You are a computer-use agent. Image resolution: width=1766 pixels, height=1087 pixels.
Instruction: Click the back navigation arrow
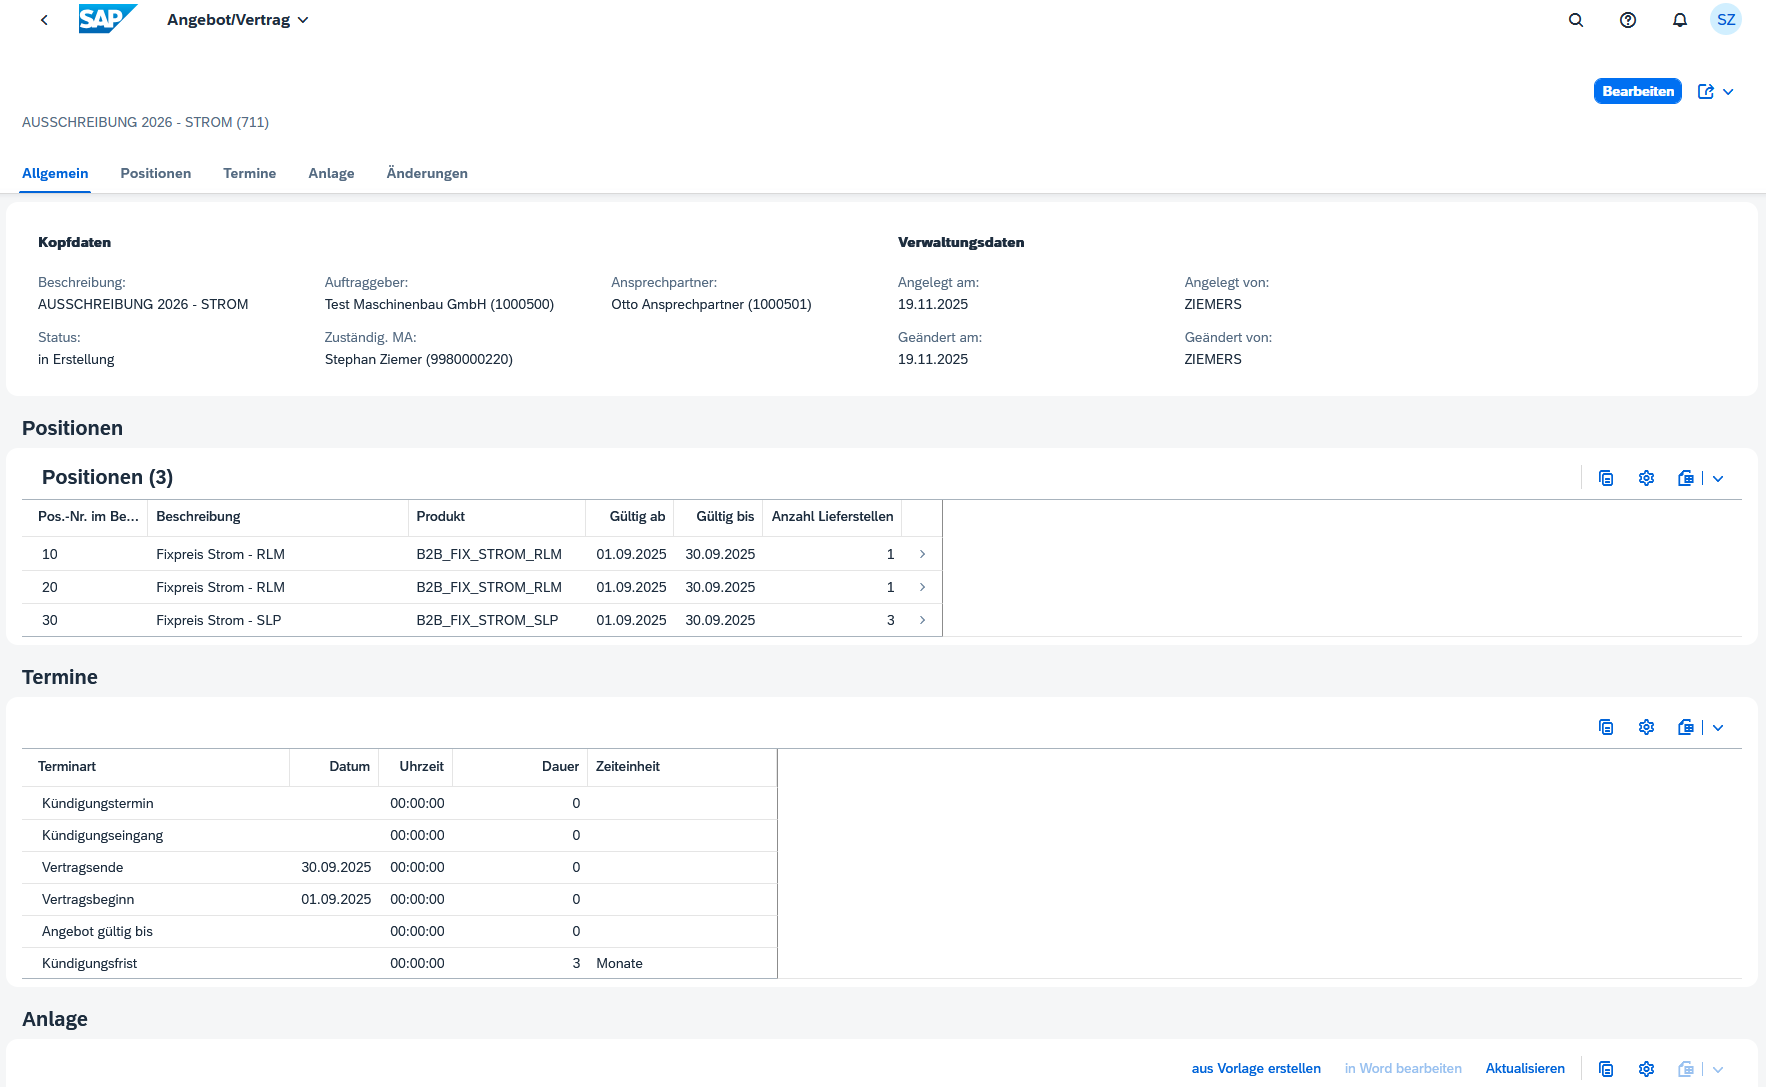pos(44,20)
